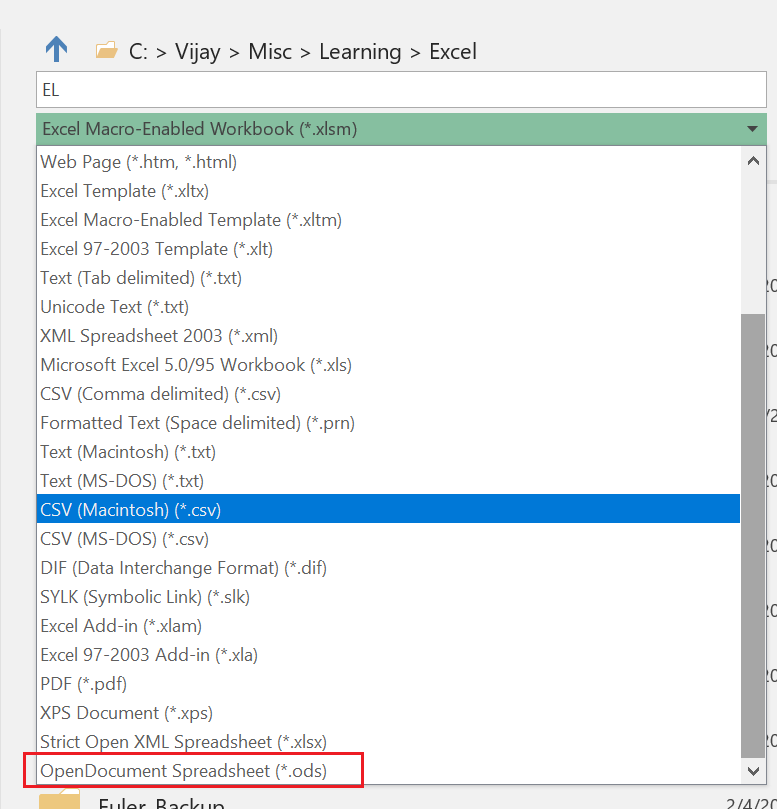
Task: Select Unicode Text (*.txt) format
Action: pos(388,307)
